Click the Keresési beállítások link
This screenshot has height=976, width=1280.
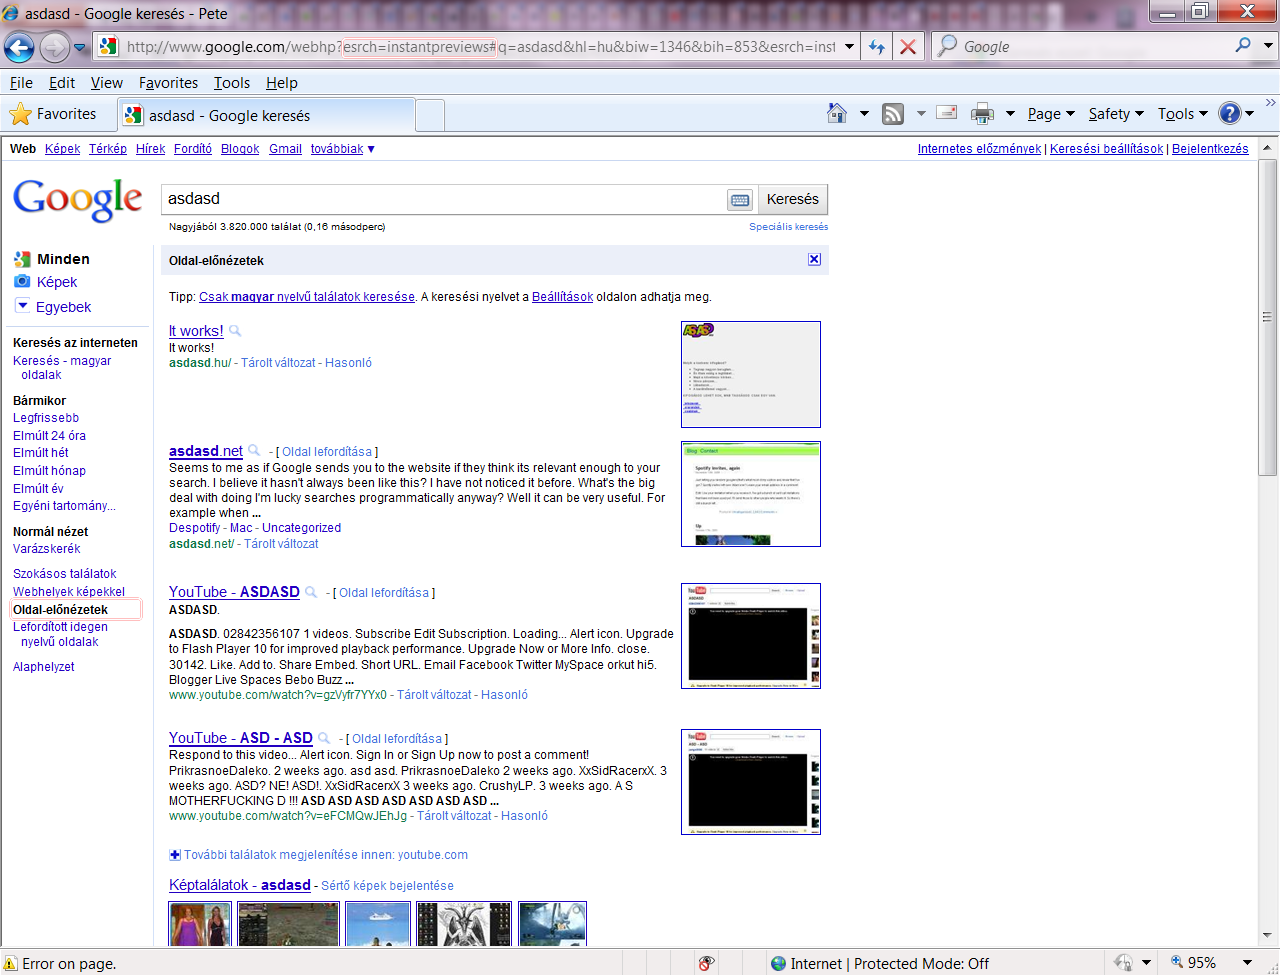coord(1107,149)
